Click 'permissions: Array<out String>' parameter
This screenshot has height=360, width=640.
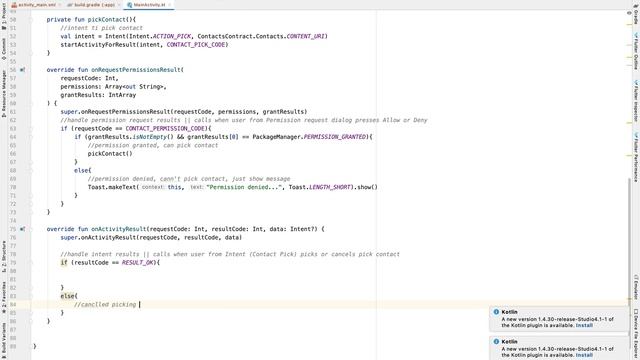(113, 87)
